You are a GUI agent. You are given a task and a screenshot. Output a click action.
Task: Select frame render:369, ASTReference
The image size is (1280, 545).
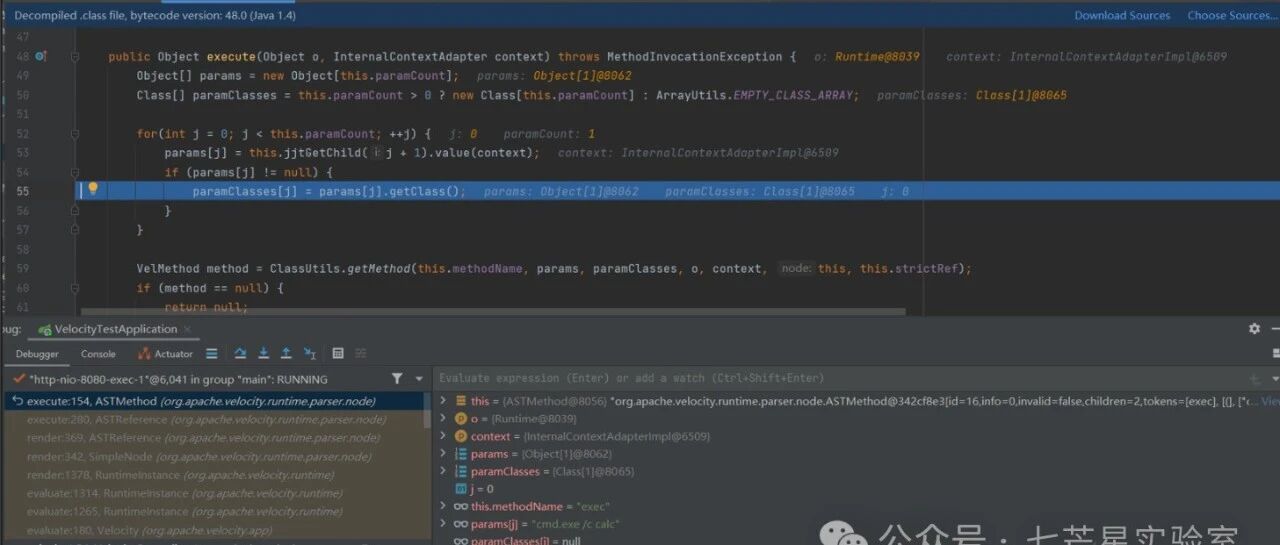click(x=215, y=437)
